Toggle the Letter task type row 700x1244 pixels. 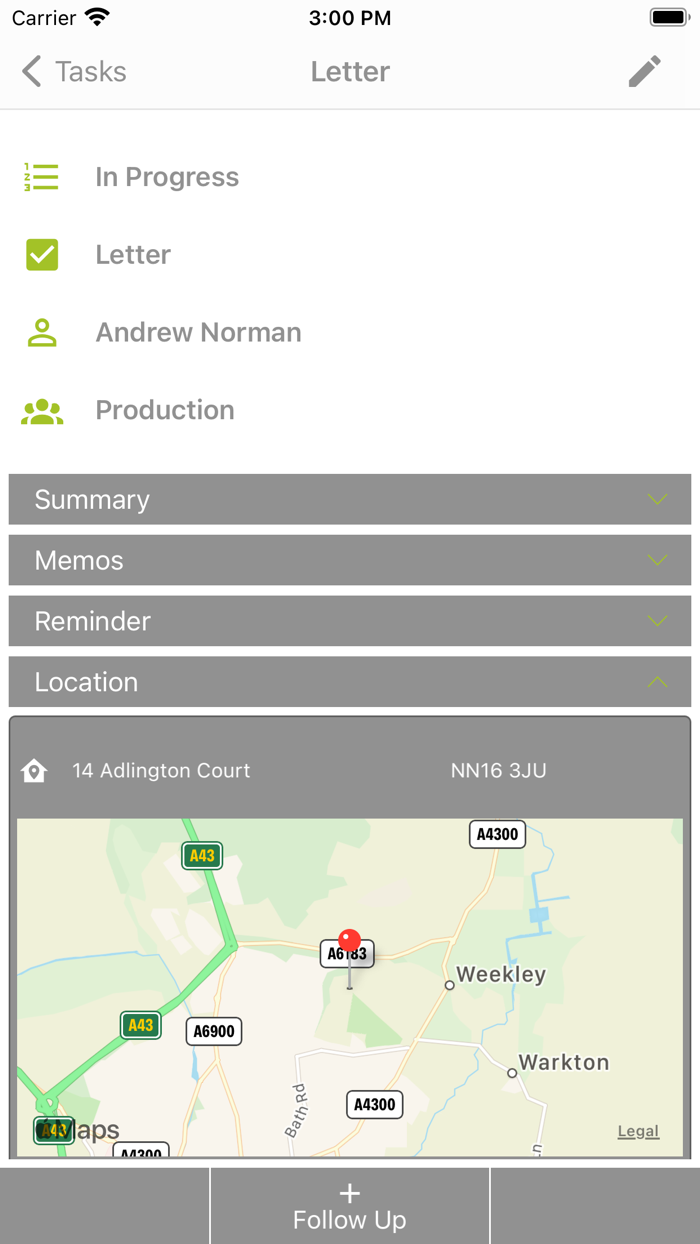click(x=133, y=254)
